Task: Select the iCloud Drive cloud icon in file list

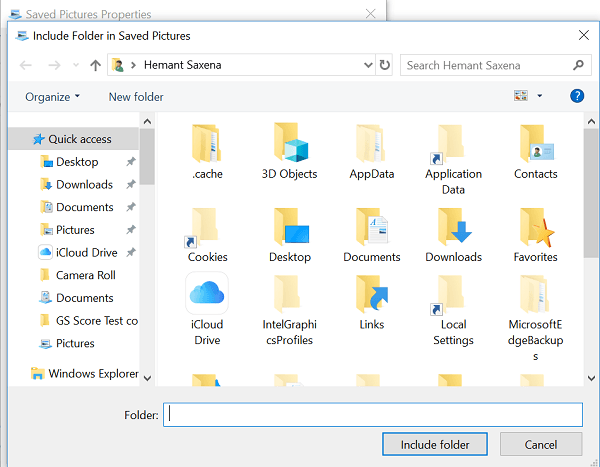Action: (x=207, y=293)
